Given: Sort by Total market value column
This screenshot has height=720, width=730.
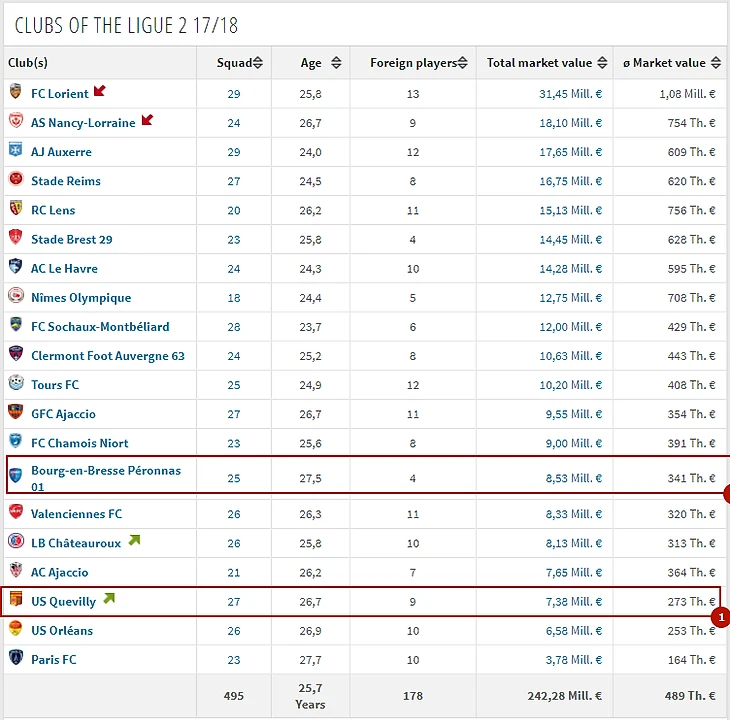Looking at the screenshot, I should tap(602, 63).
